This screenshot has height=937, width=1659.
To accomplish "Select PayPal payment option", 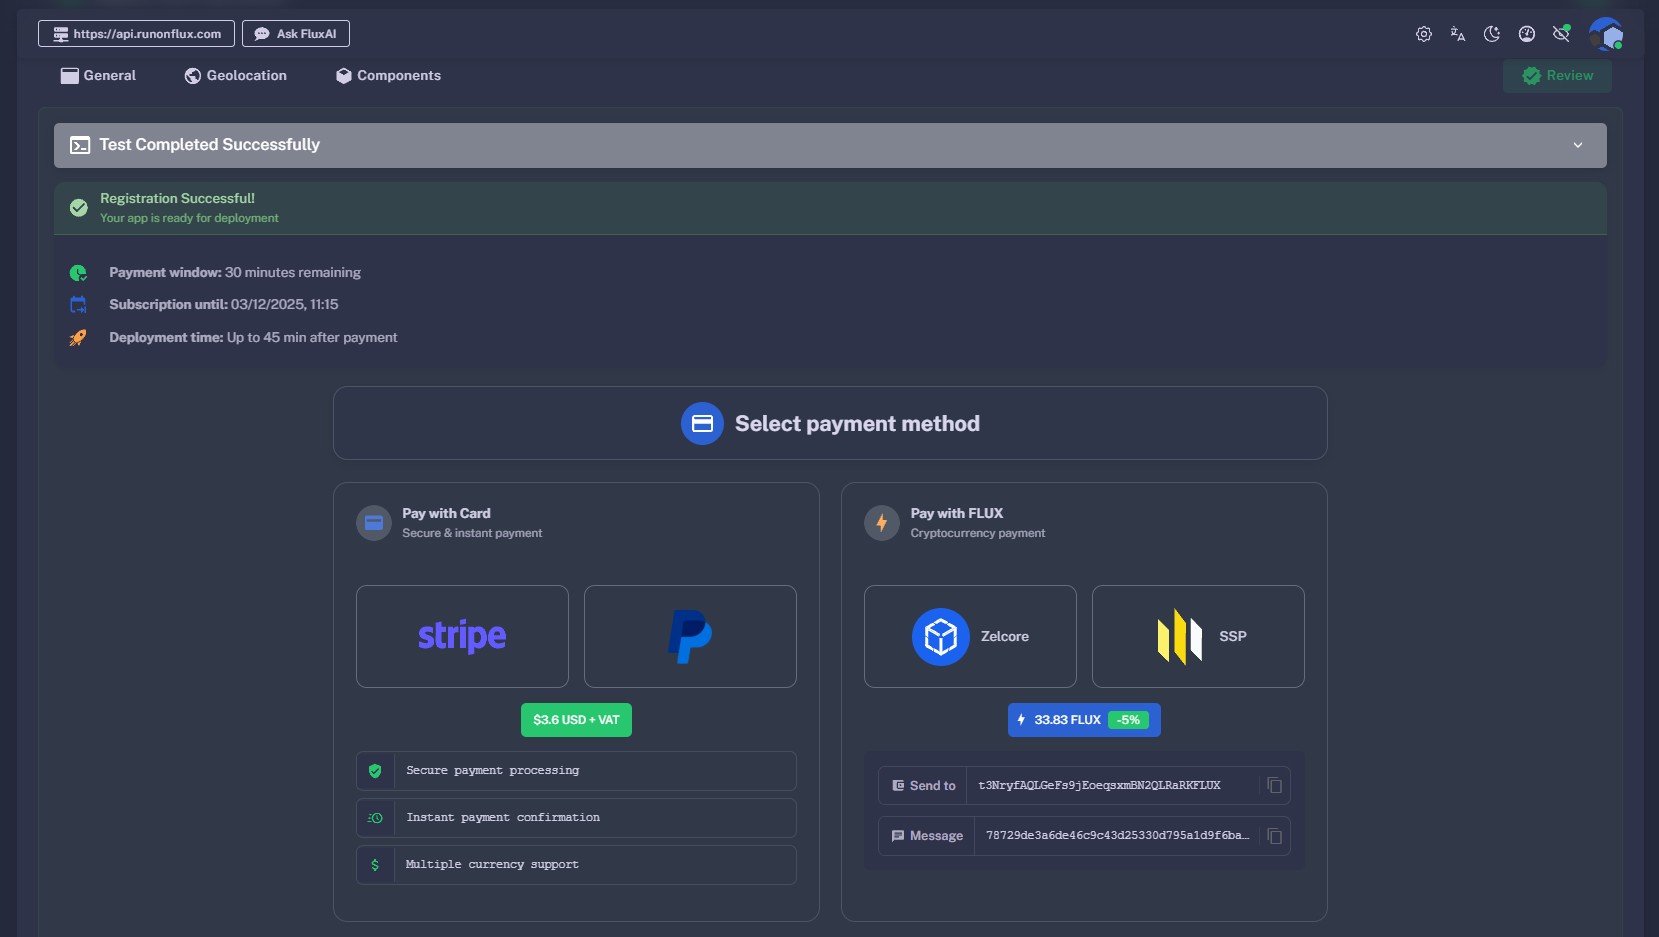I will pos(690,636).
